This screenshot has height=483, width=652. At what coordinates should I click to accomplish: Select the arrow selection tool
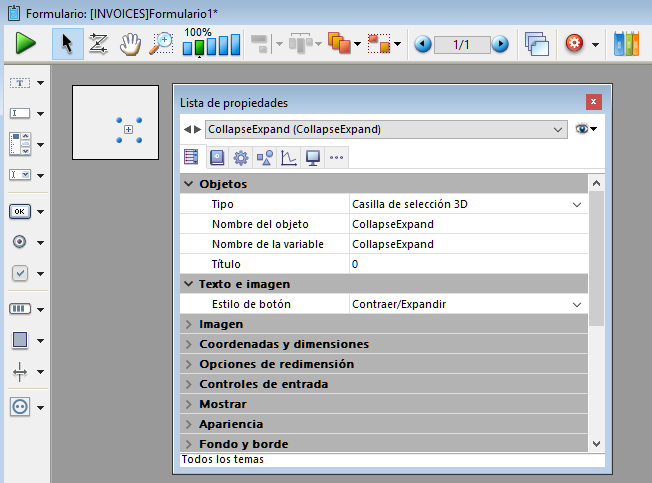click(67, 44)
